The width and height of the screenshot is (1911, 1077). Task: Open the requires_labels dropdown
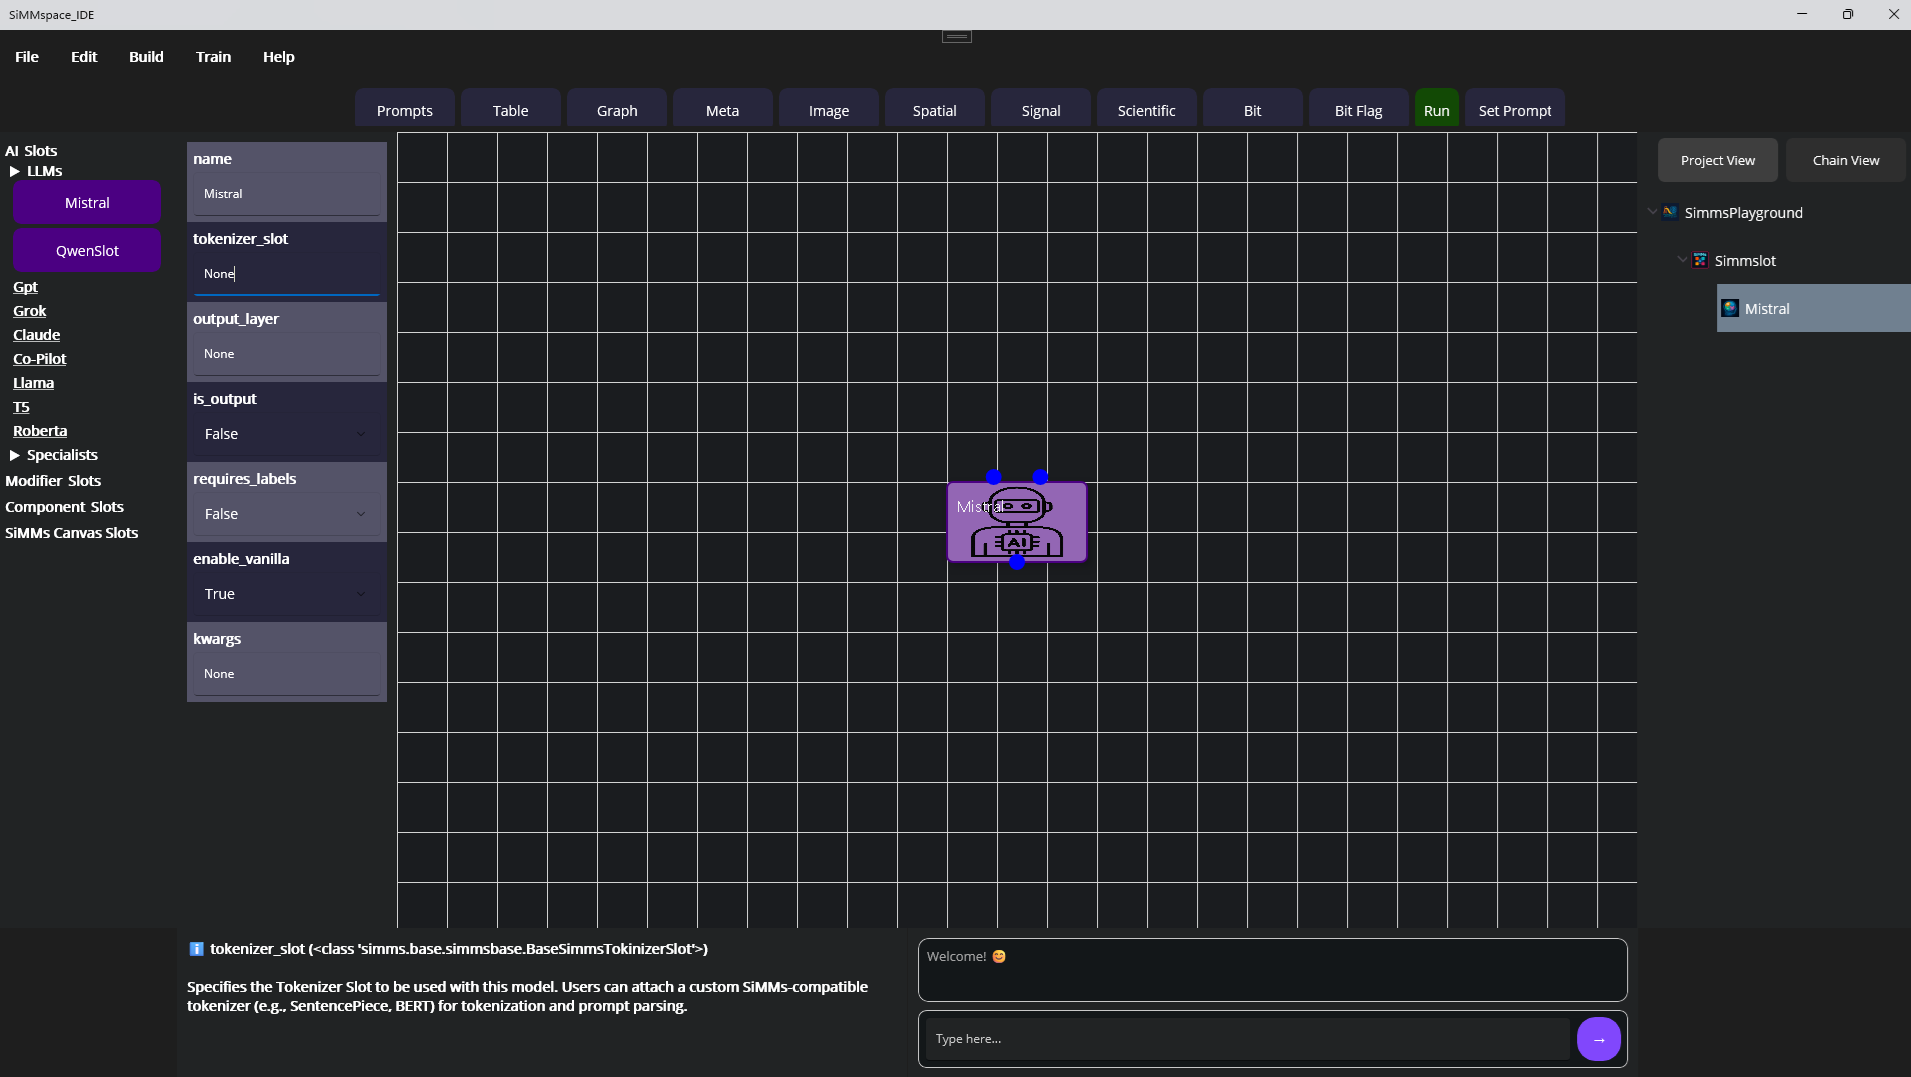click(x=286, y=514)
